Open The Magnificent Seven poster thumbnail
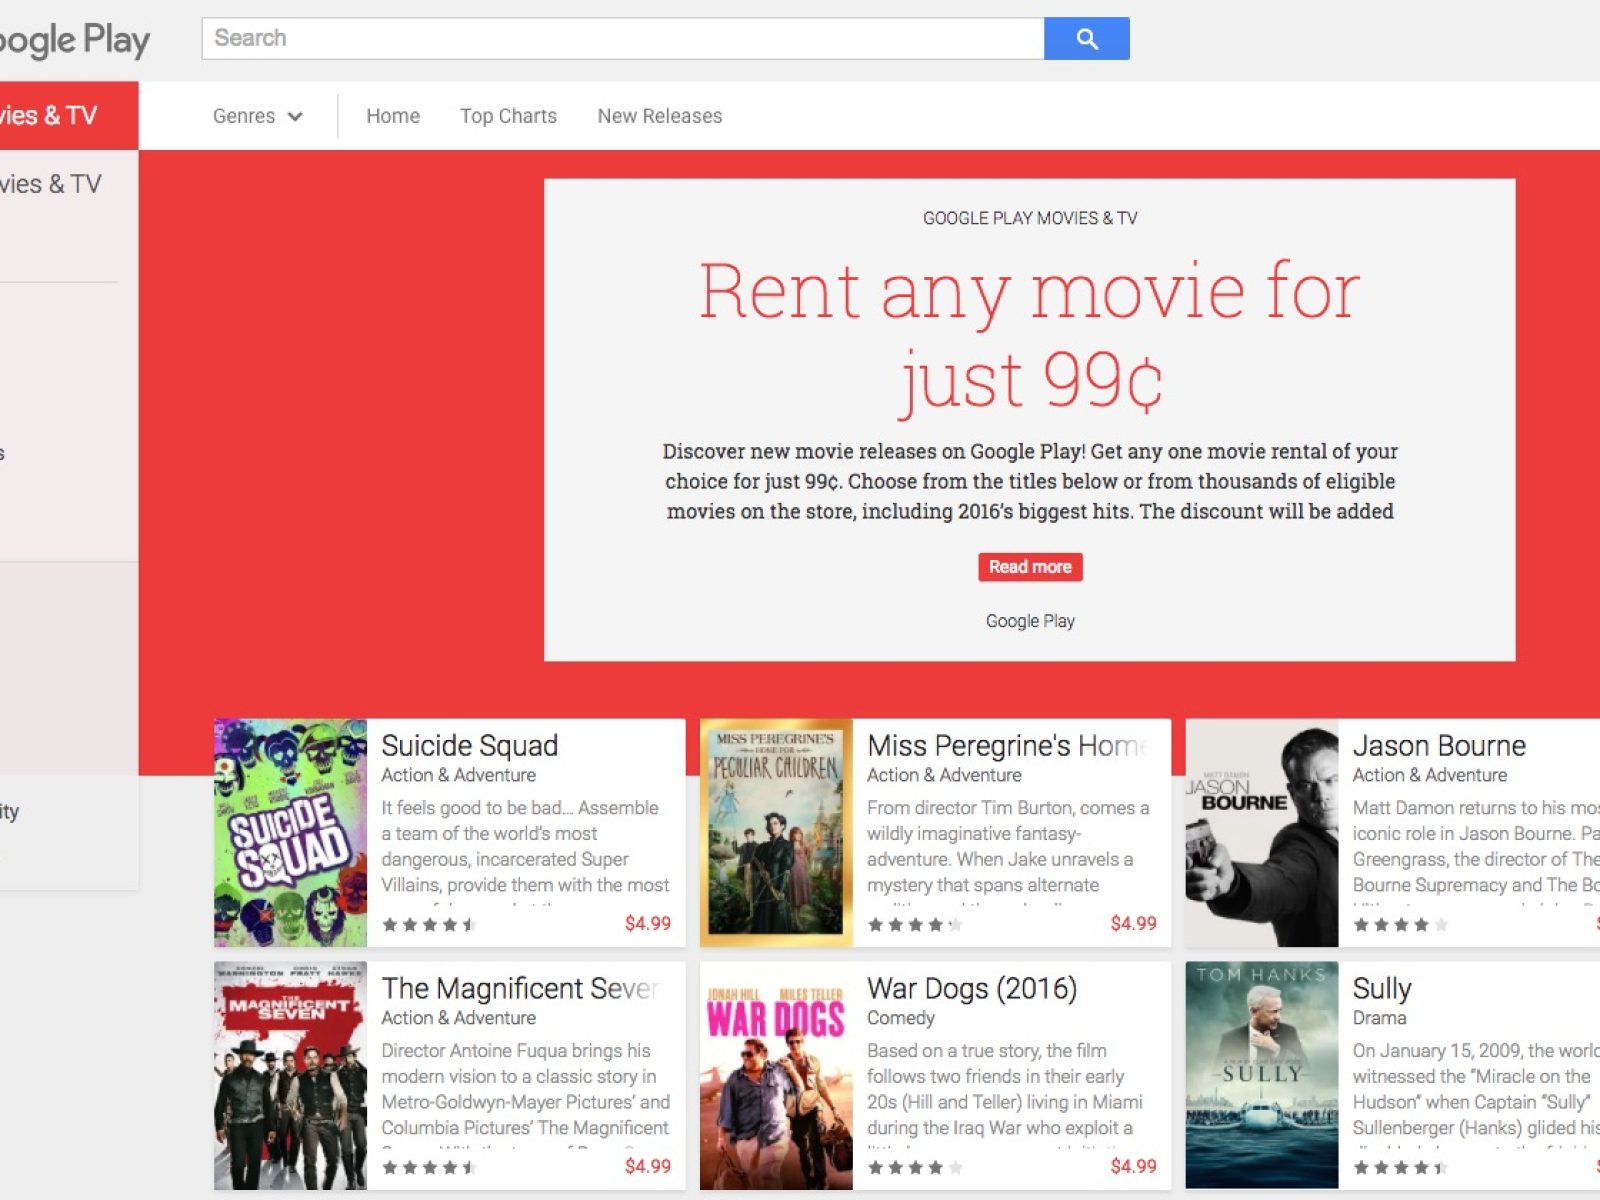Screen dimensions: 1600x1200 pyautogui.click(x=290, y=1075)
